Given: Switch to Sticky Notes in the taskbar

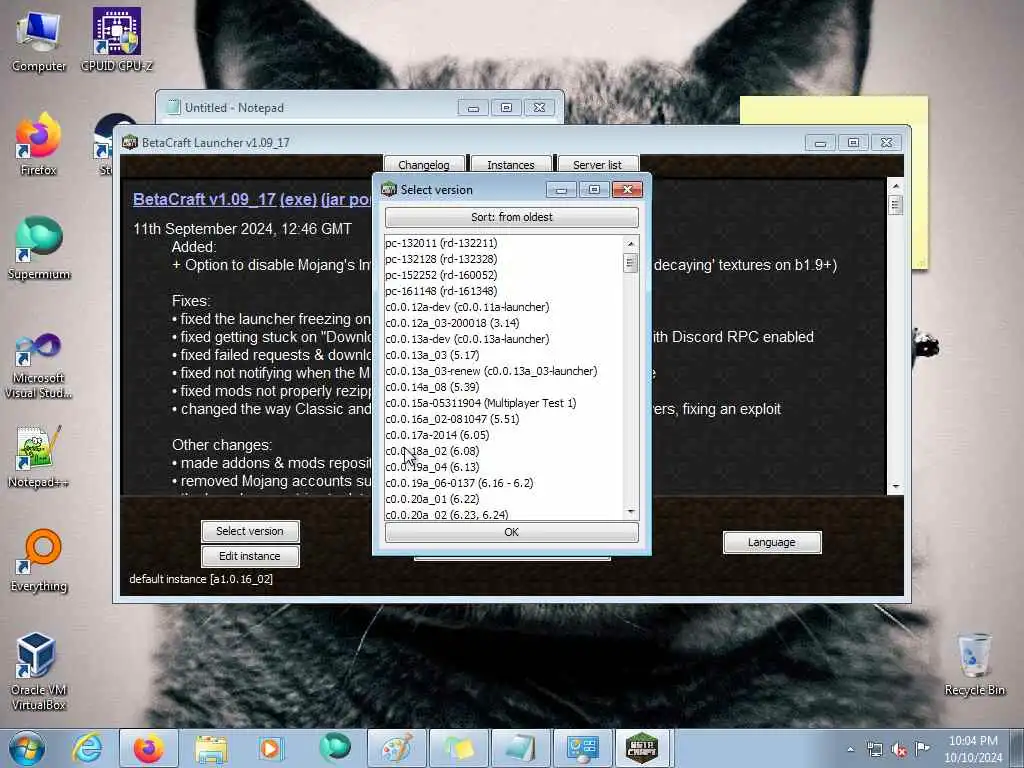Looking at the screenshot, I should pos(458,748).
